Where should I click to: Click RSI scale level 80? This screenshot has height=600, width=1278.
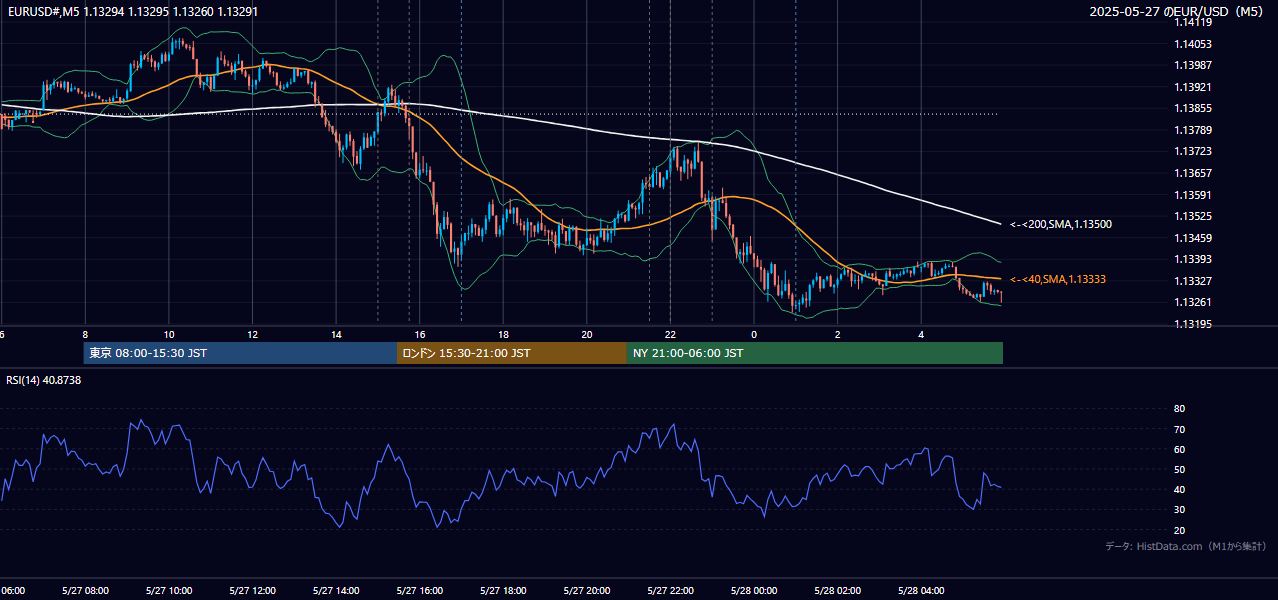point(1179,409)
